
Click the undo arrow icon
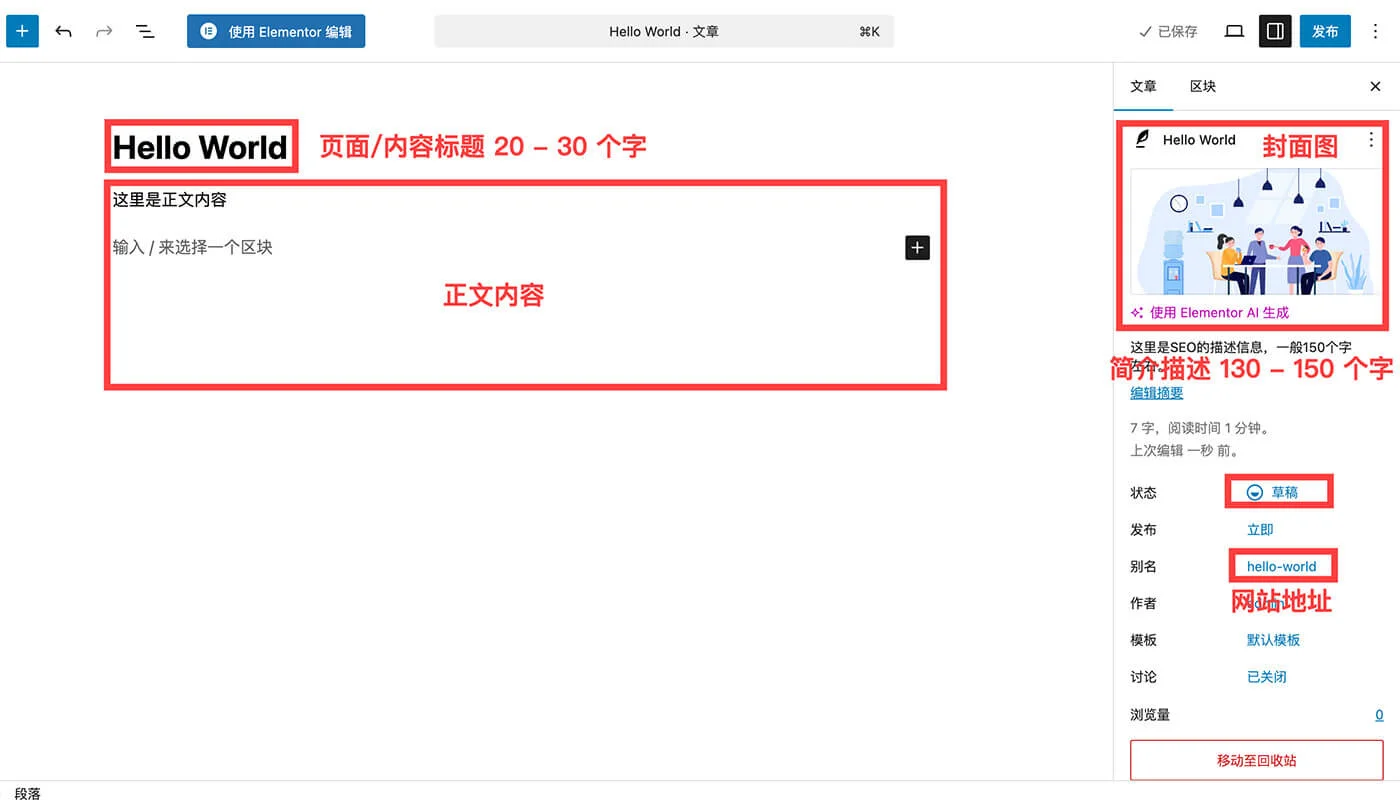coord(63,31)
